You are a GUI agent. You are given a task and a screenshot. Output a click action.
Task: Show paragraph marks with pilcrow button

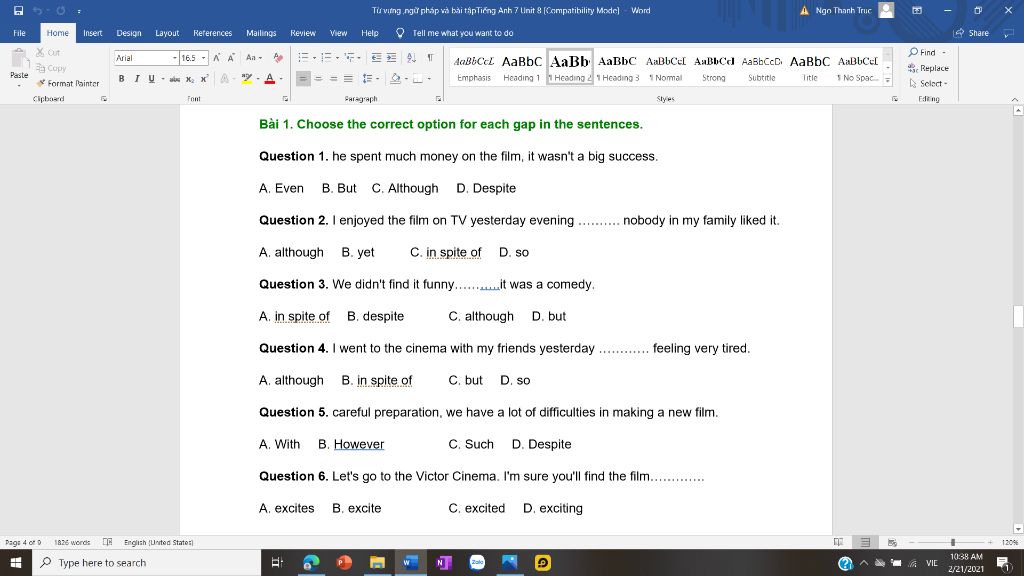430,57
